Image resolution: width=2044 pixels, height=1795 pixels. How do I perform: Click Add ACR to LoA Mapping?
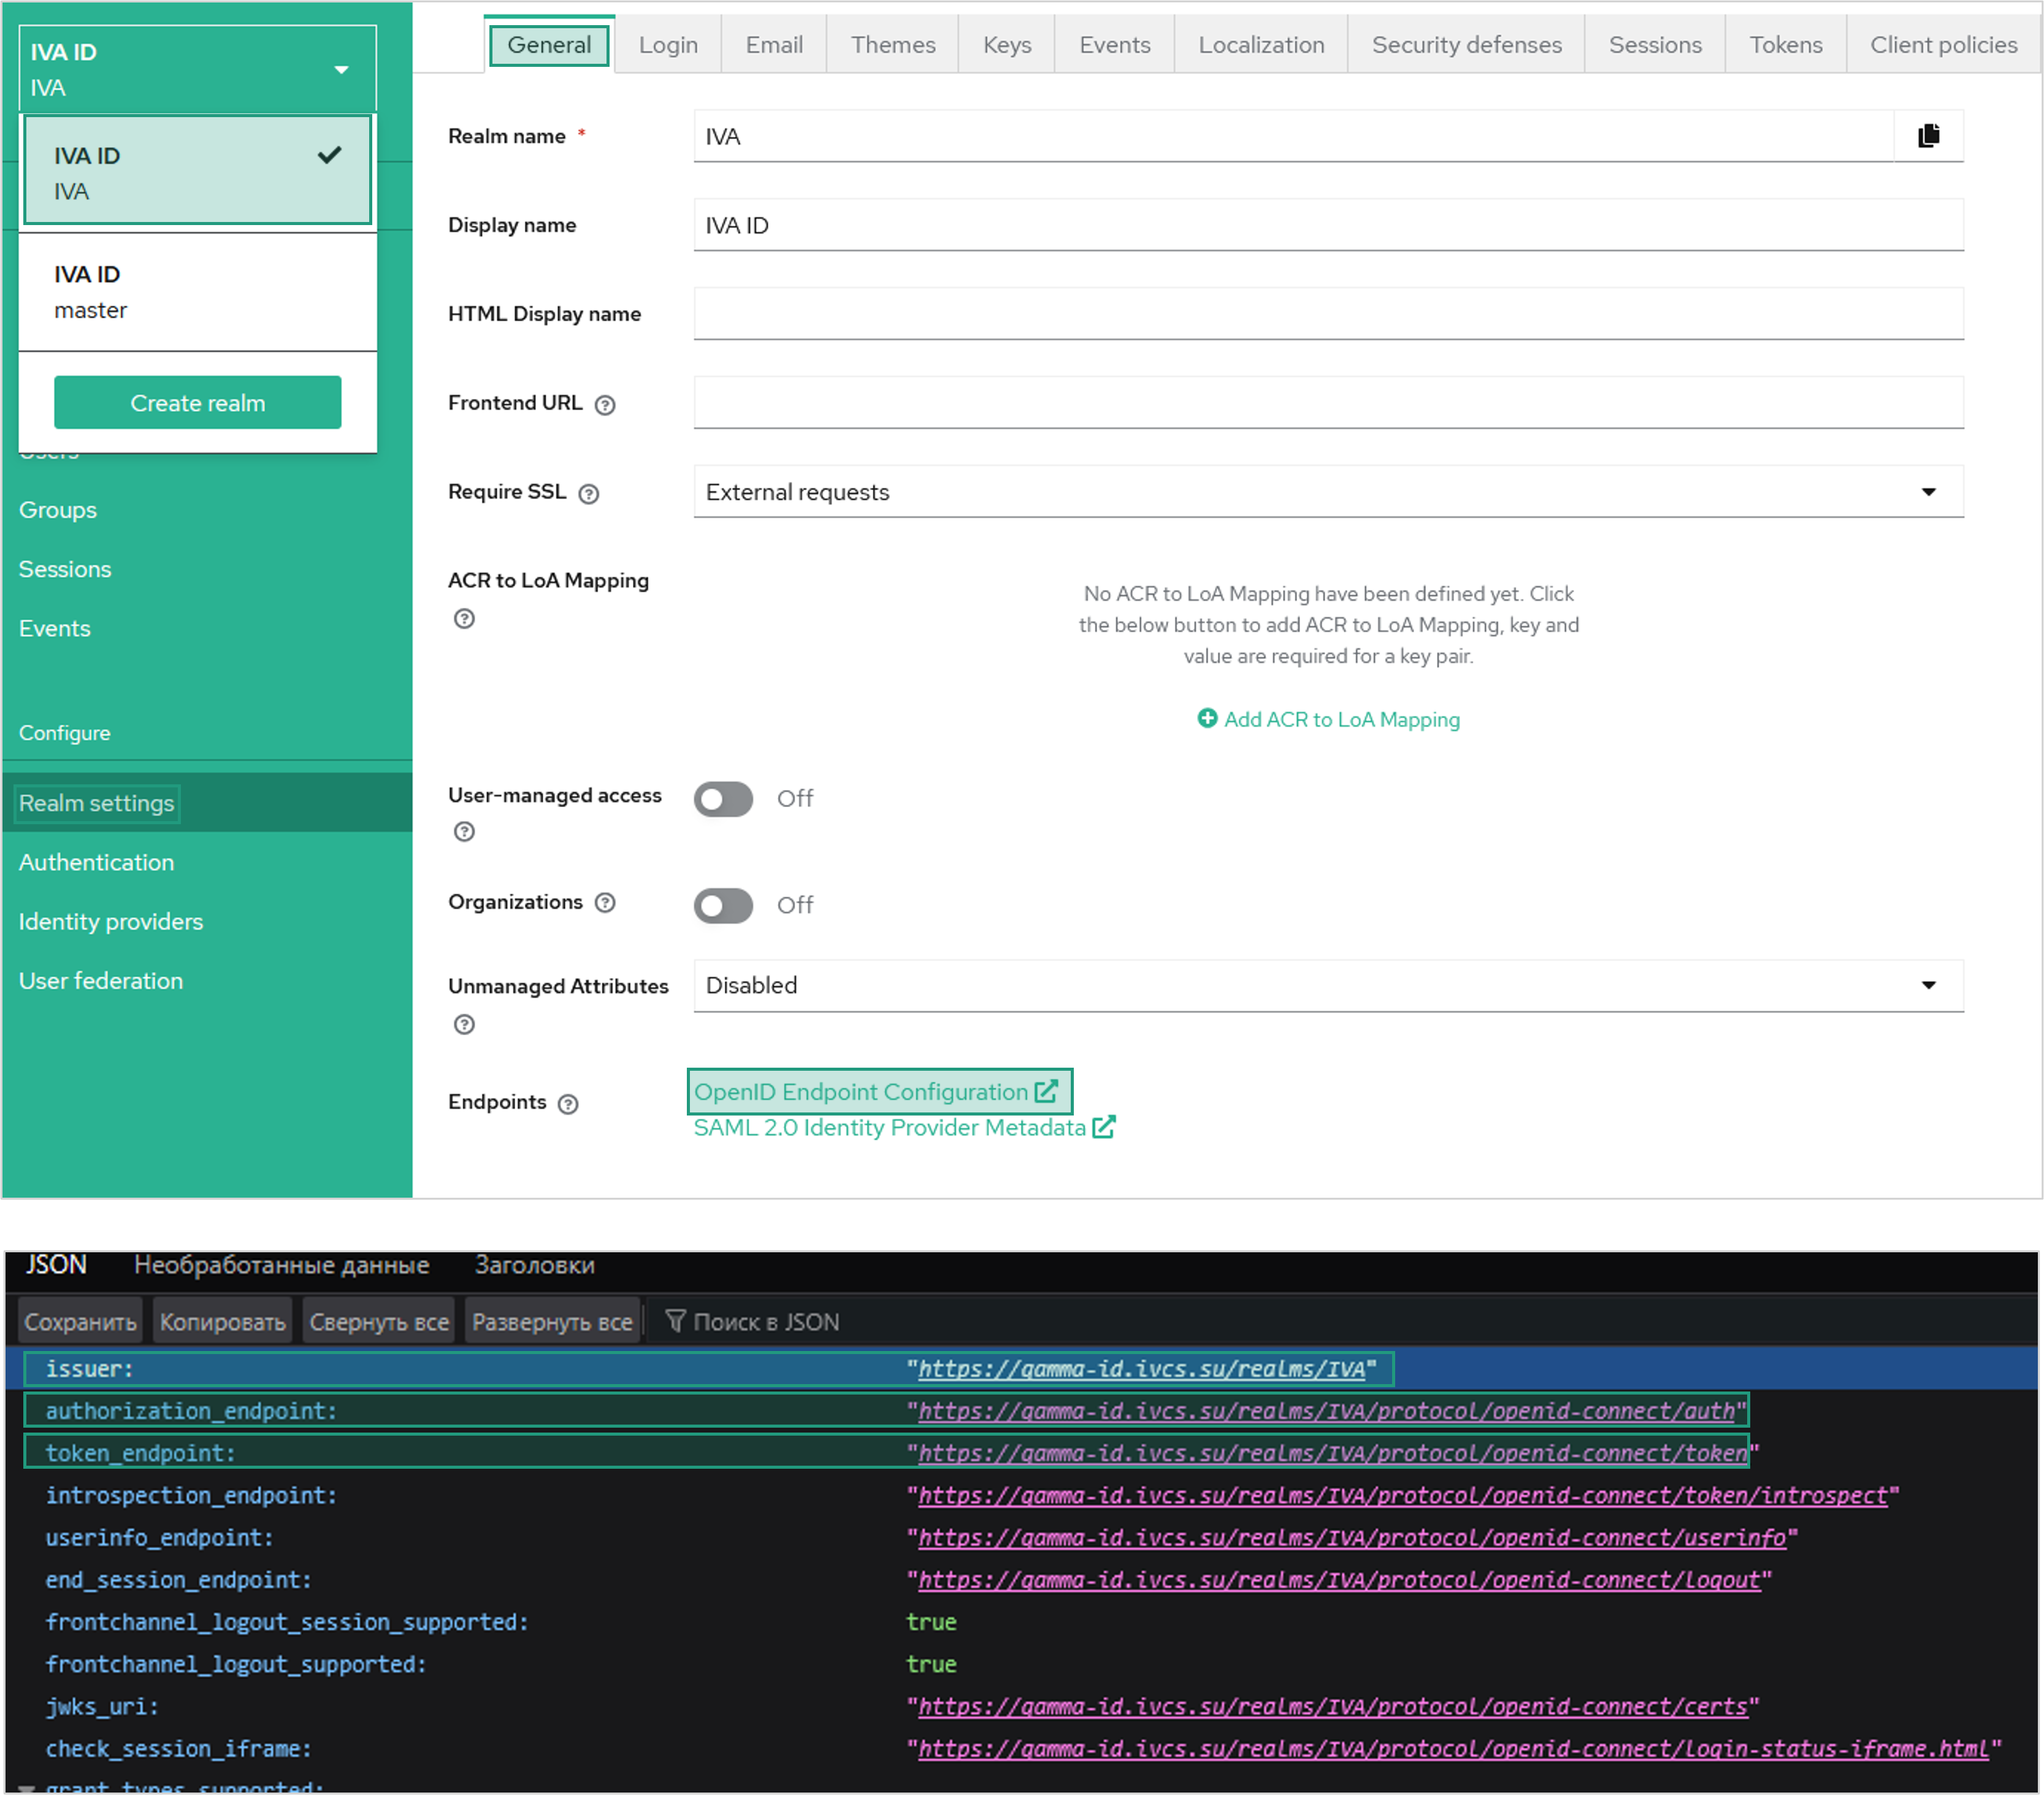click(x=1328, y=720)
